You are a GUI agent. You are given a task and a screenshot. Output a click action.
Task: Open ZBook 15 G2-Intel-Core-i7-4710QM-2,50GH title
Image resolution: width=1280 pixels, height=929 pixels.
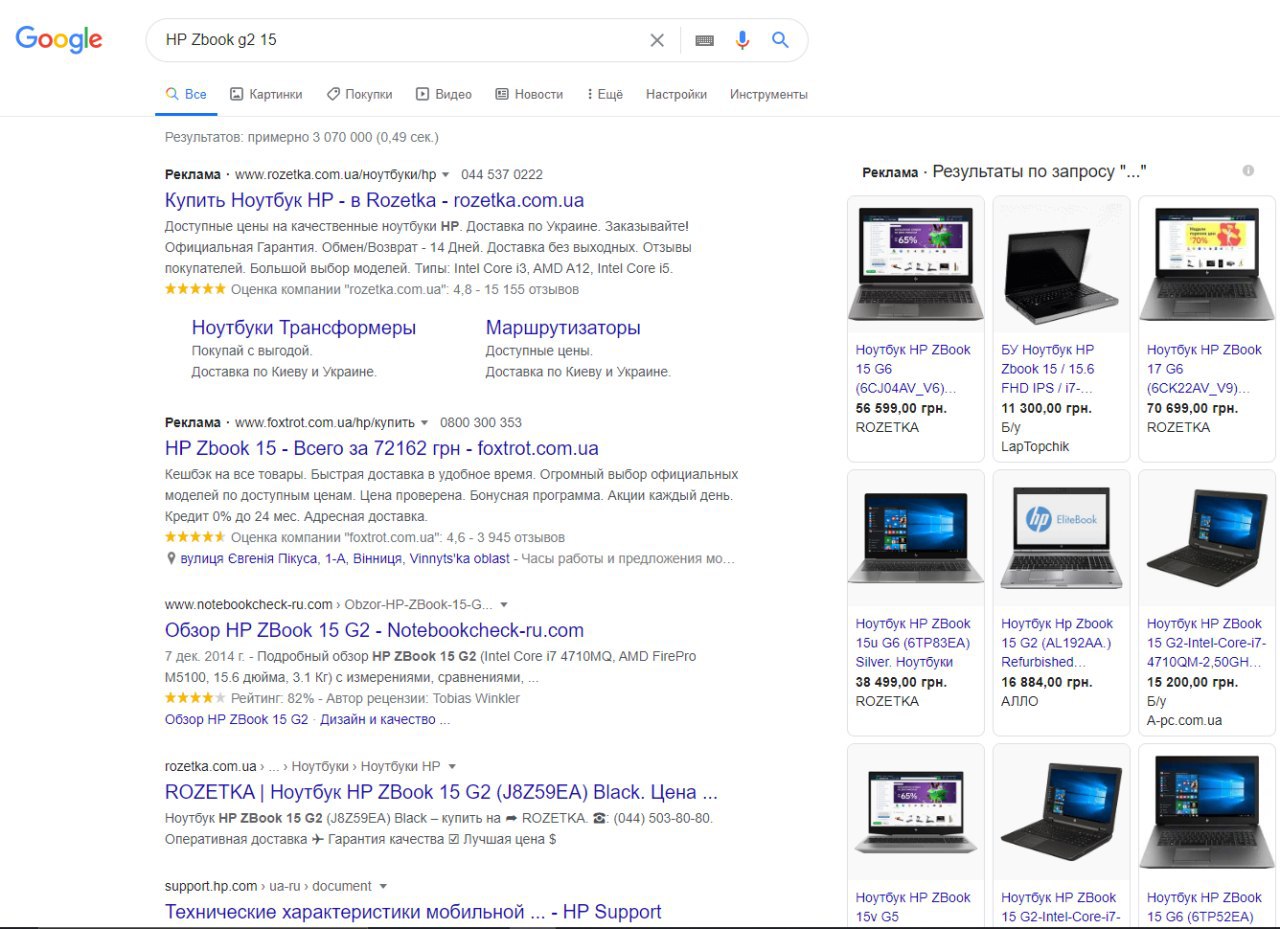[1204, 643]
